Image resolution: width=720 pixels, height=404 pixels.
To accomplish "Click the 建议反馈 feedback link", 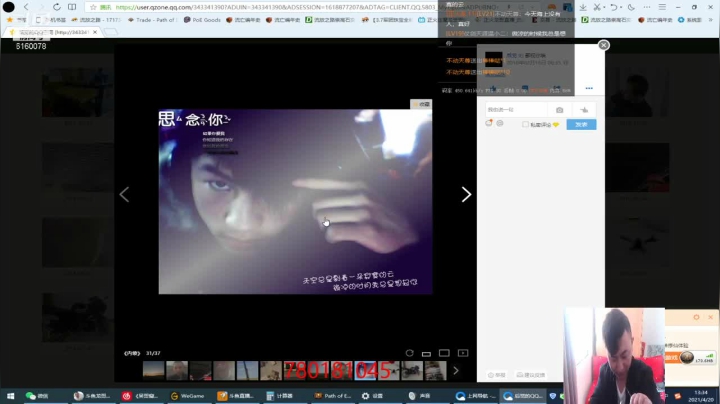I will [x=531, y=375].
